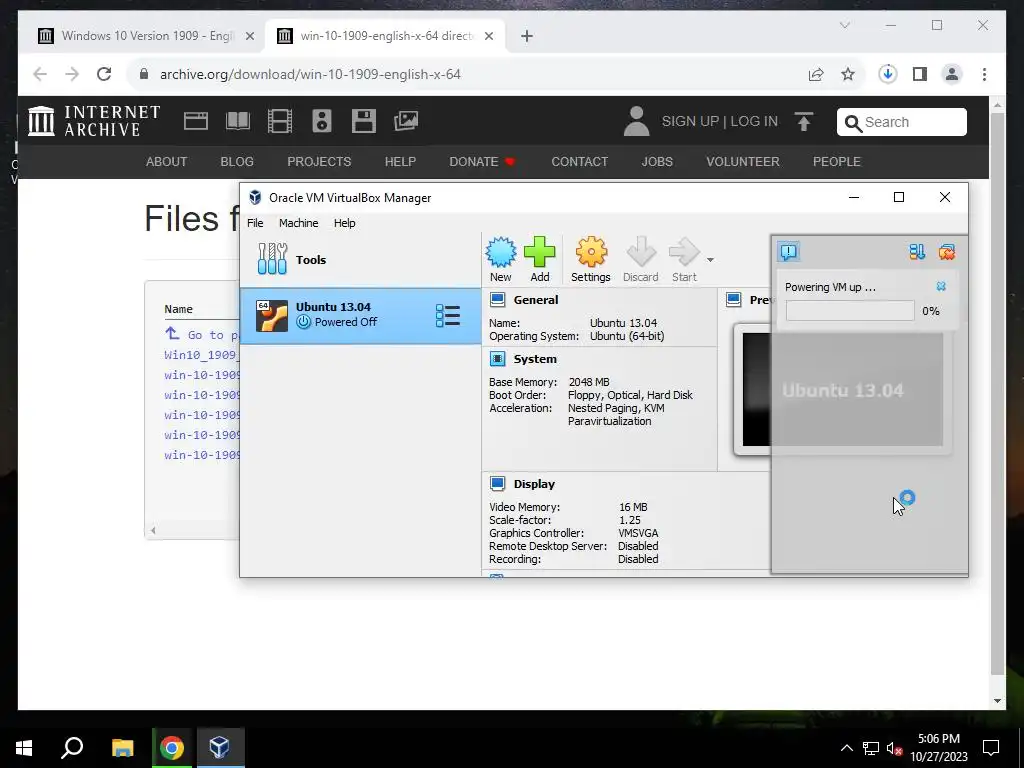Click the New VM toolbar icon

pos(501,259)
